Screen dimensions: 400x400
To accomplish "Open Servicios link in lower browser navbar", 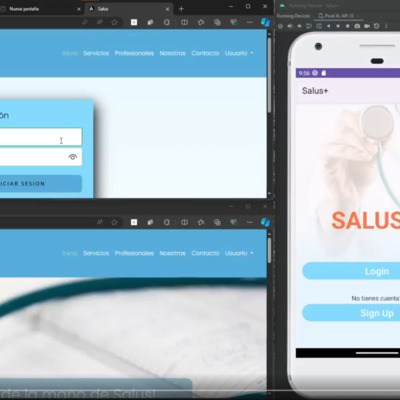I will (96, 253).
